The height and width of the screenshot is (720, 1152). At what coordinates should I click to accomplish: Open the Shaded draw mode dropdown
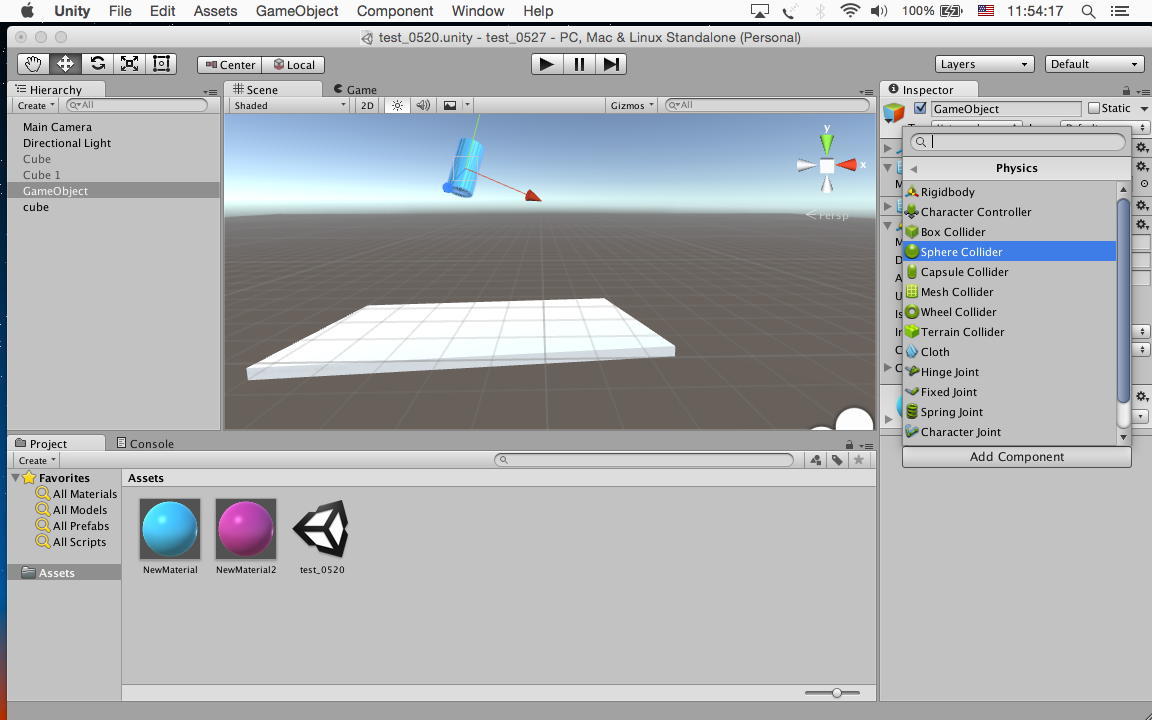(289, 105)
